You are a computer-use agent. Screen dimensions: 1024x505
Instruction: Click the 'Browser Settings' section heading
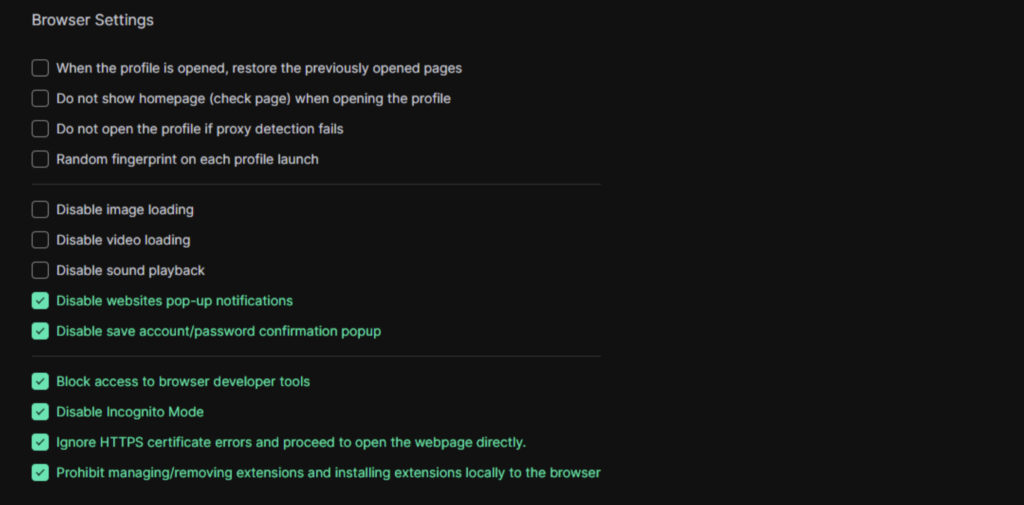pos(93,20)
